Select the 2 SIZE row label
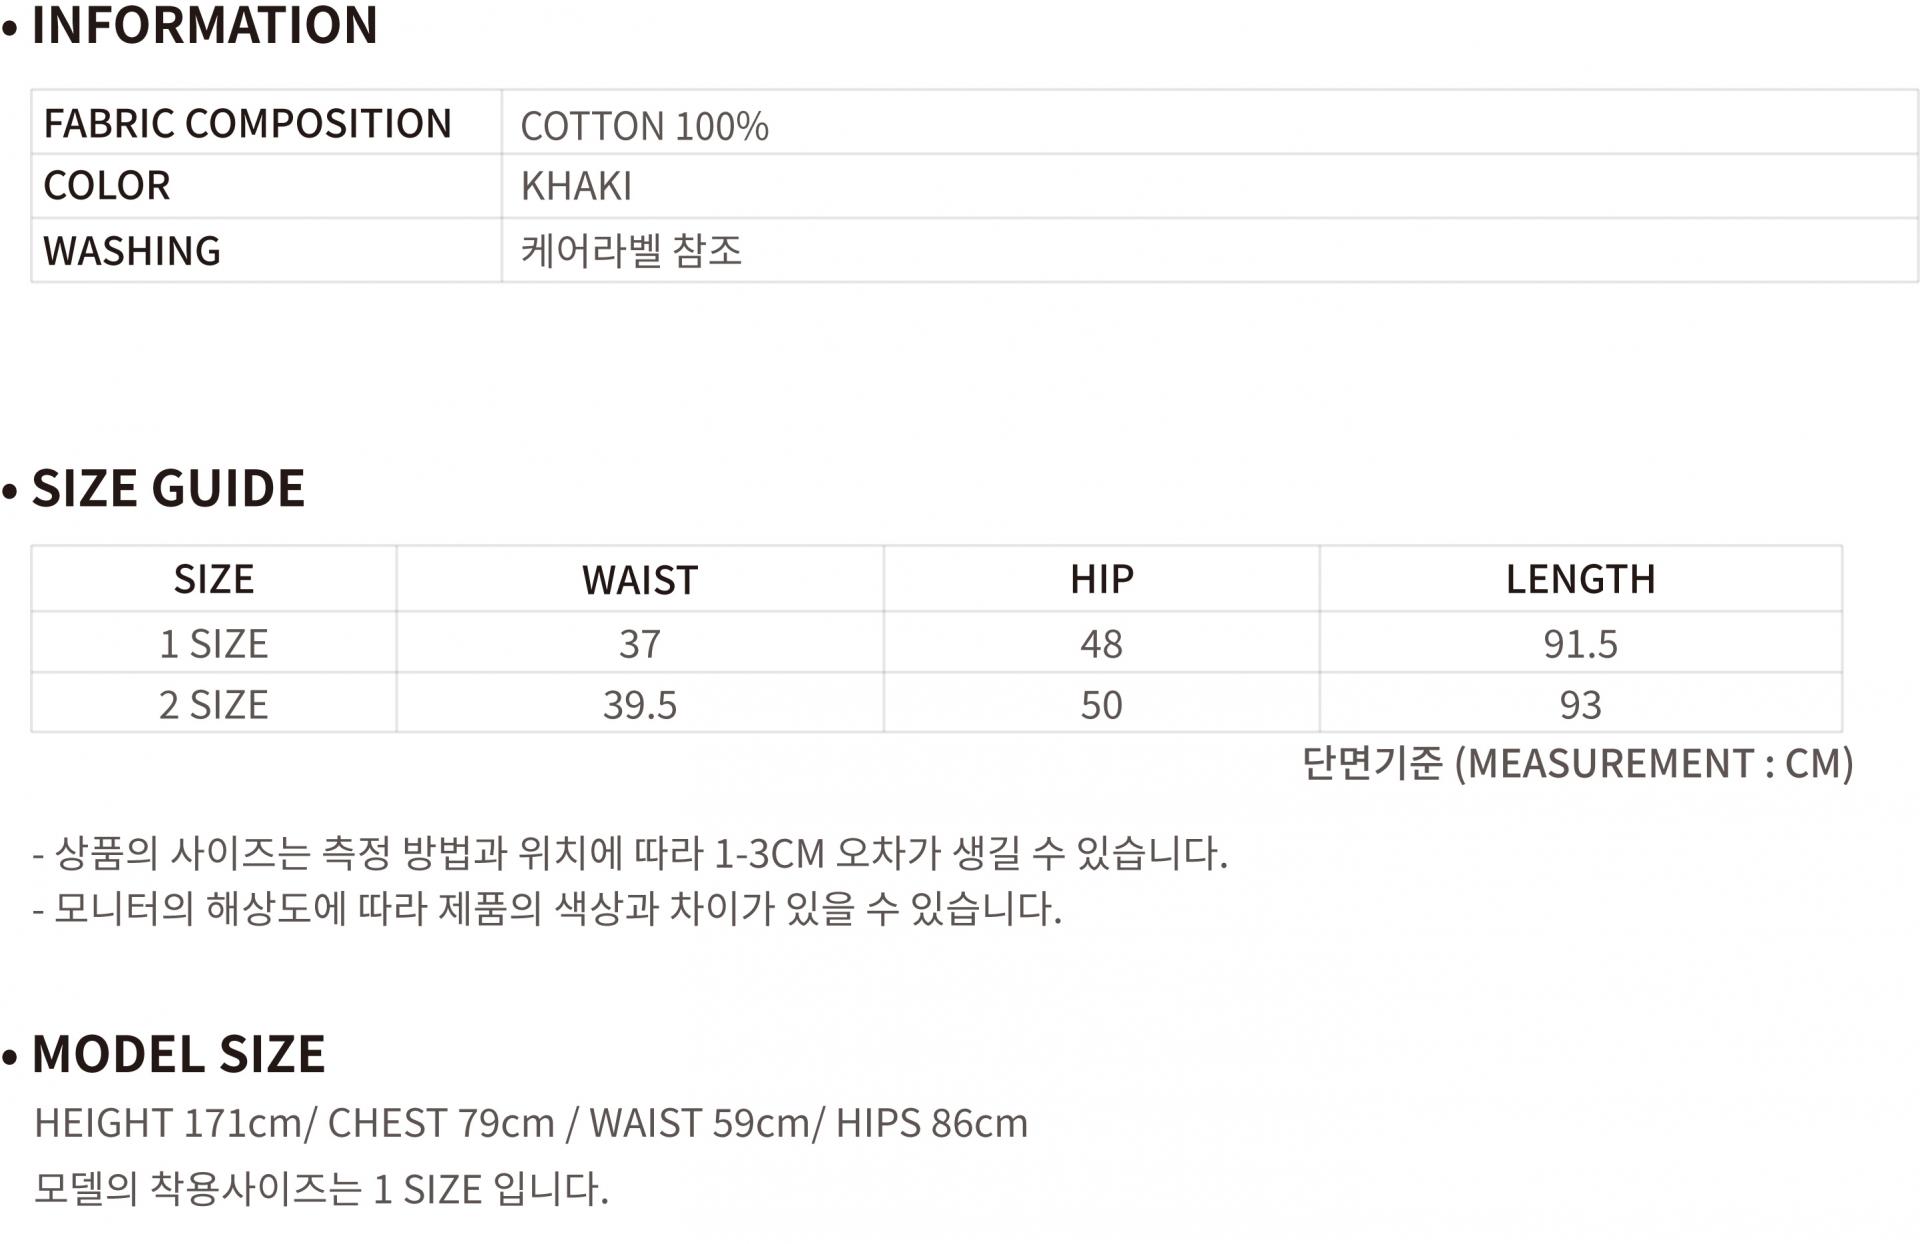Image resolution: width=1920 pixels, height=1244 pixels. click(214, 705)
